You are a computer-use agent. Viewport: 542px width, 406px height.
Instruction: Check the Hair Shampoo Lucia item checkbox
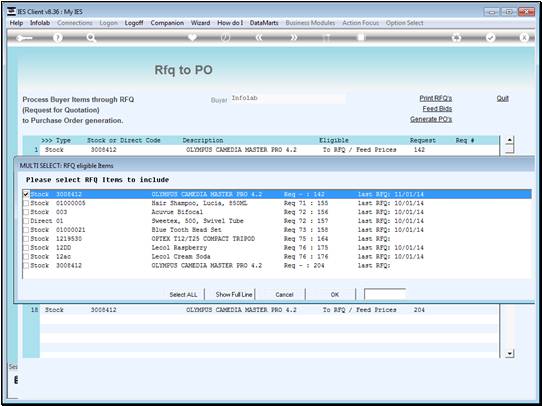click(x=26, y=203)
